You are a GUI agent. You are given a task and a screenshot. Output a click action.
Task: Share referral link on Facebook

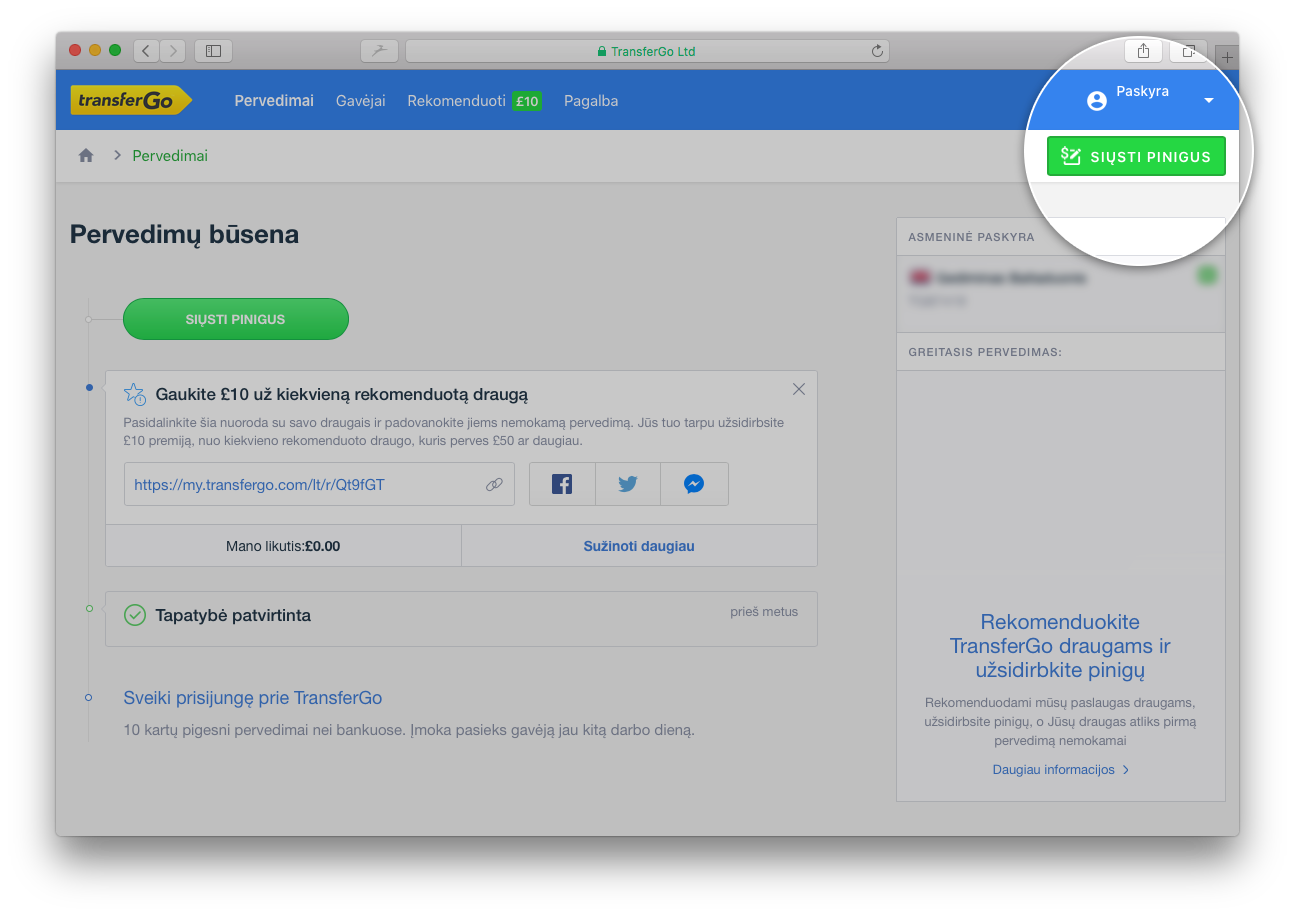[x=562, y=484]
